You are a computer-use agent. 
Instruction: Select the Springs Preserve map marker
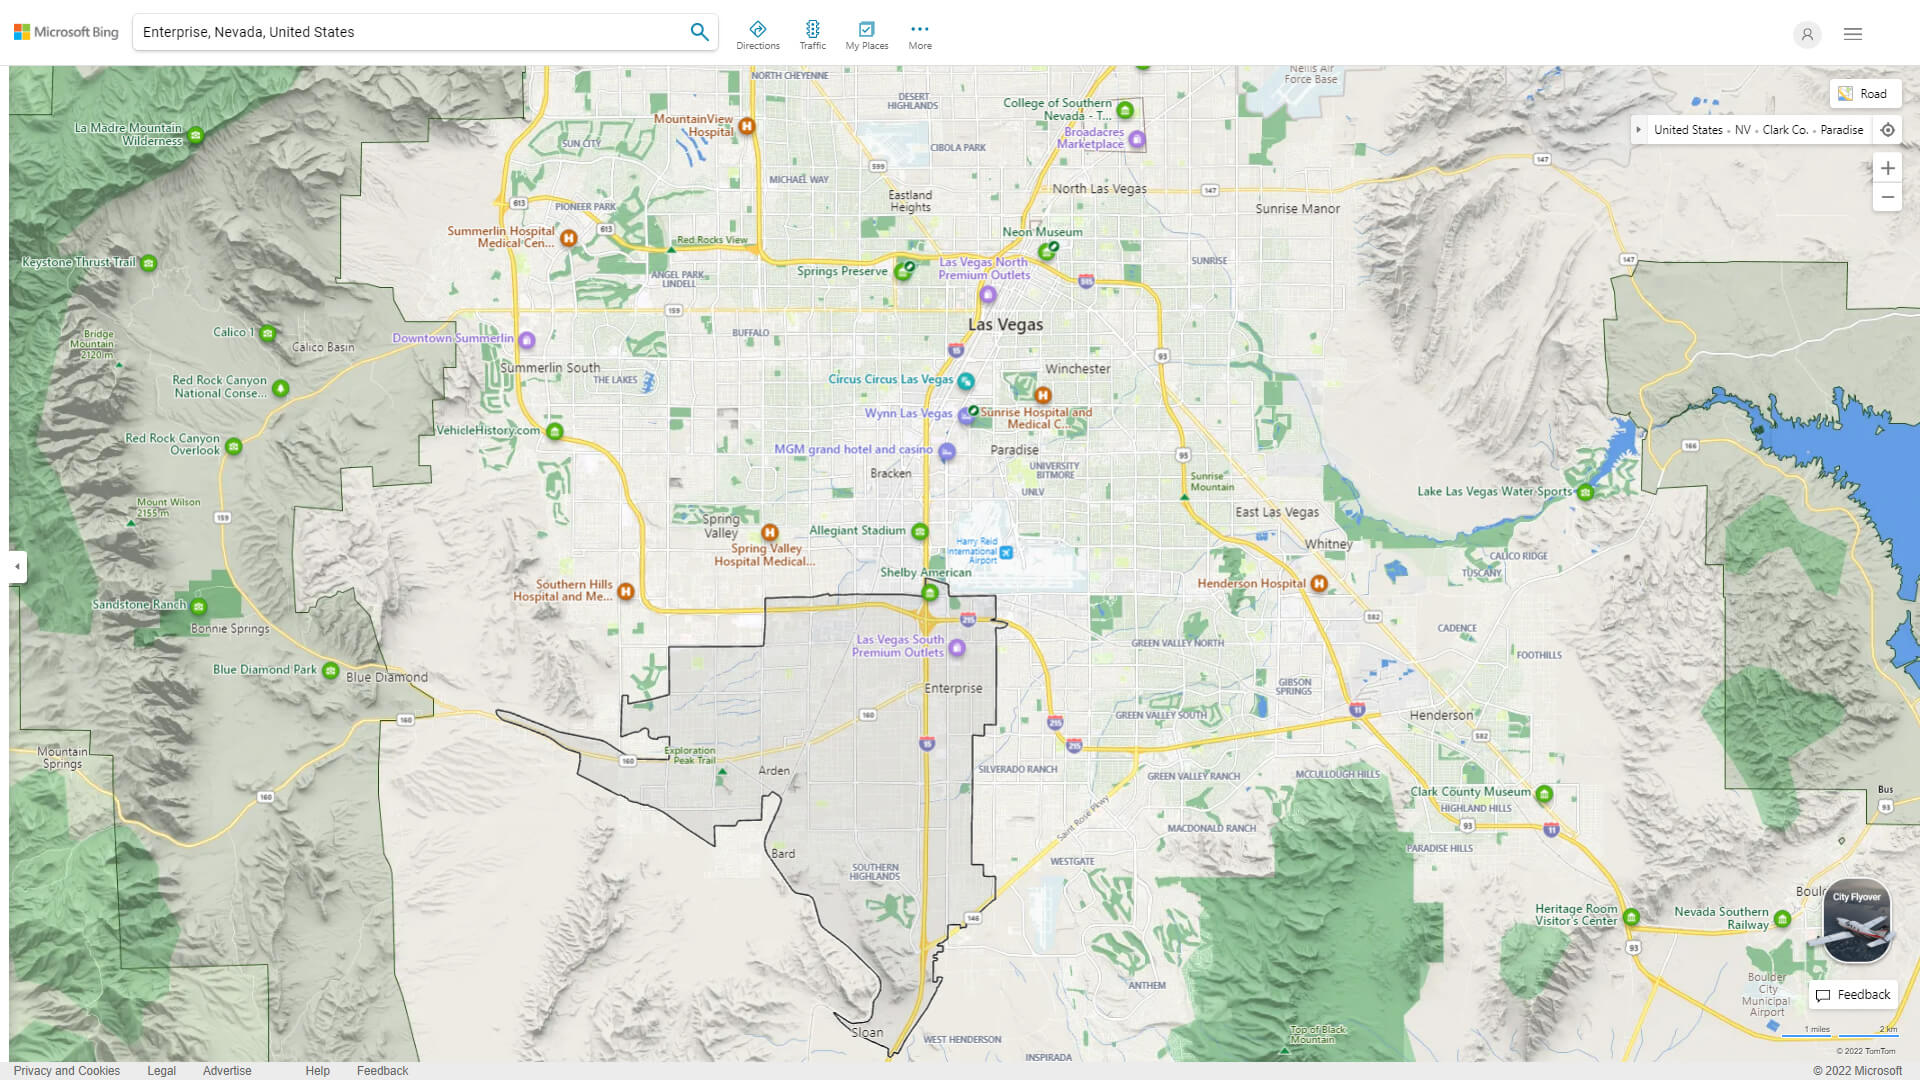pyautogui.click(x=902, y=271)
